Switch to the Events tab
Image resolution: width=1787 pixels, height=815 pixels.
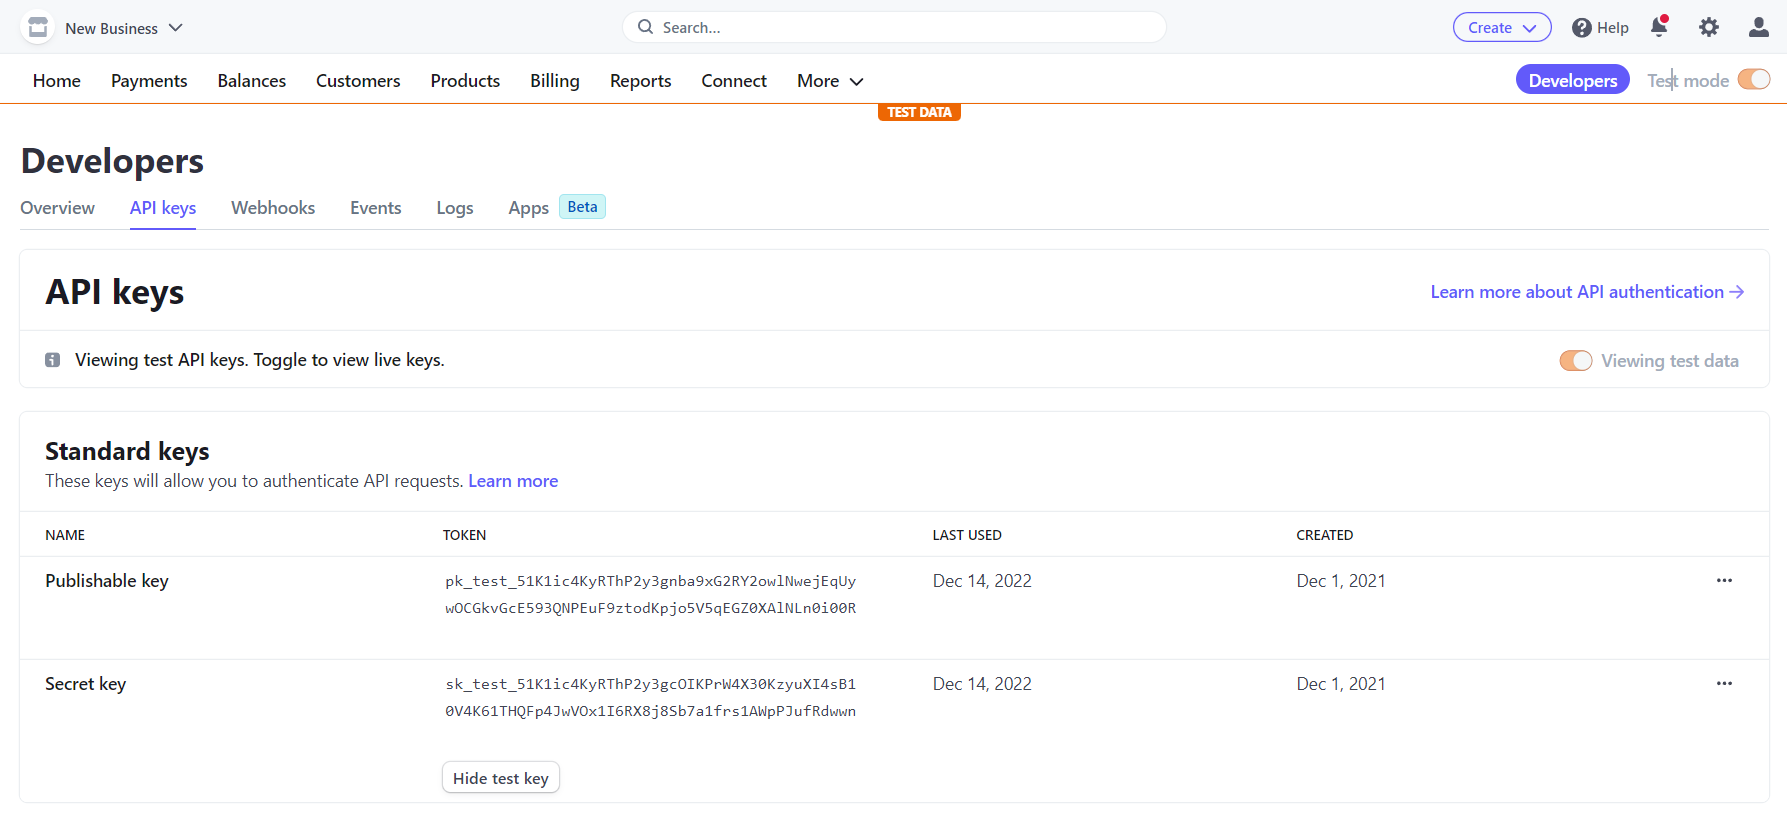pos(376,208)
